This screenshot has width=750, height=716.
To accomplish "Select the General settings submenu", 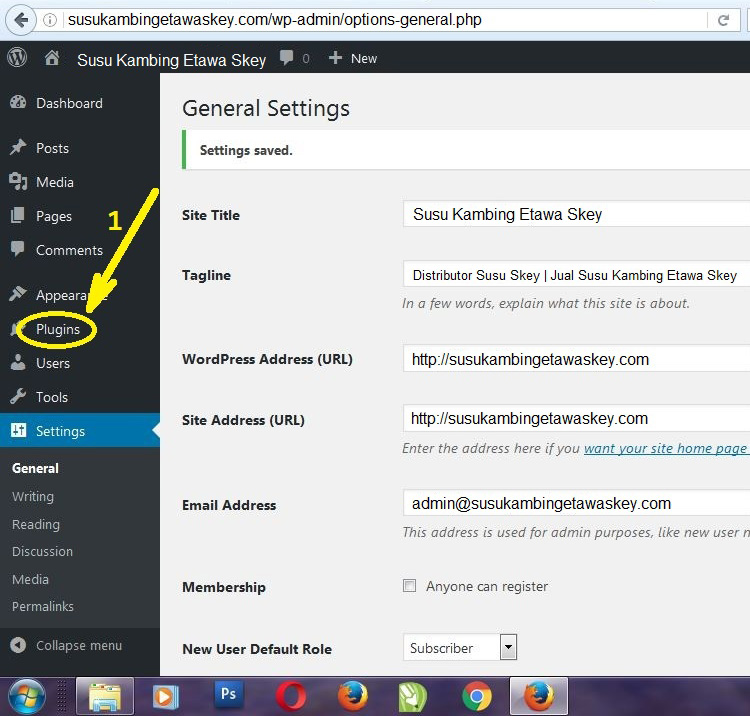I will [x=35, y=468].
